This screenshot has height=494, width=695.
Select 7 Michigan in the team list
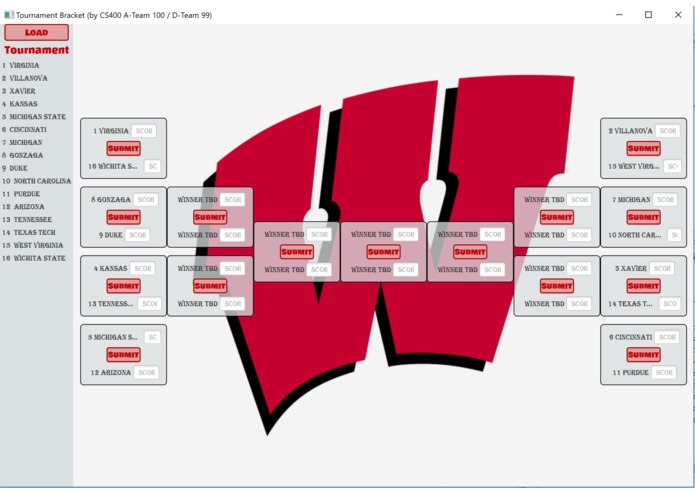click(x=22, y=142)
